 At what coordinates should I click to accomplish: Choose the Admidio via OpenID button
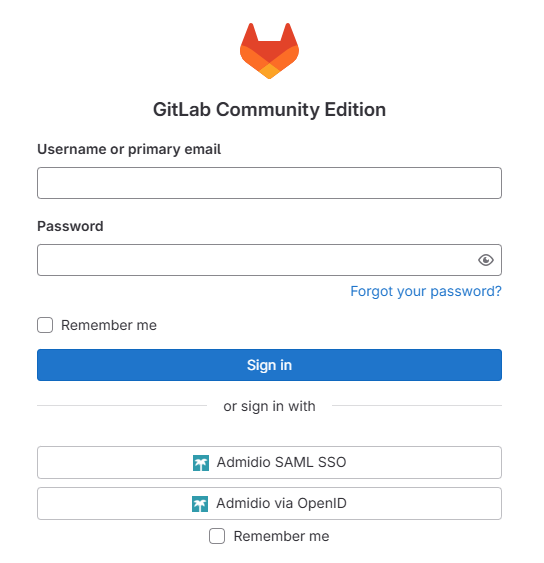(269, 503)
